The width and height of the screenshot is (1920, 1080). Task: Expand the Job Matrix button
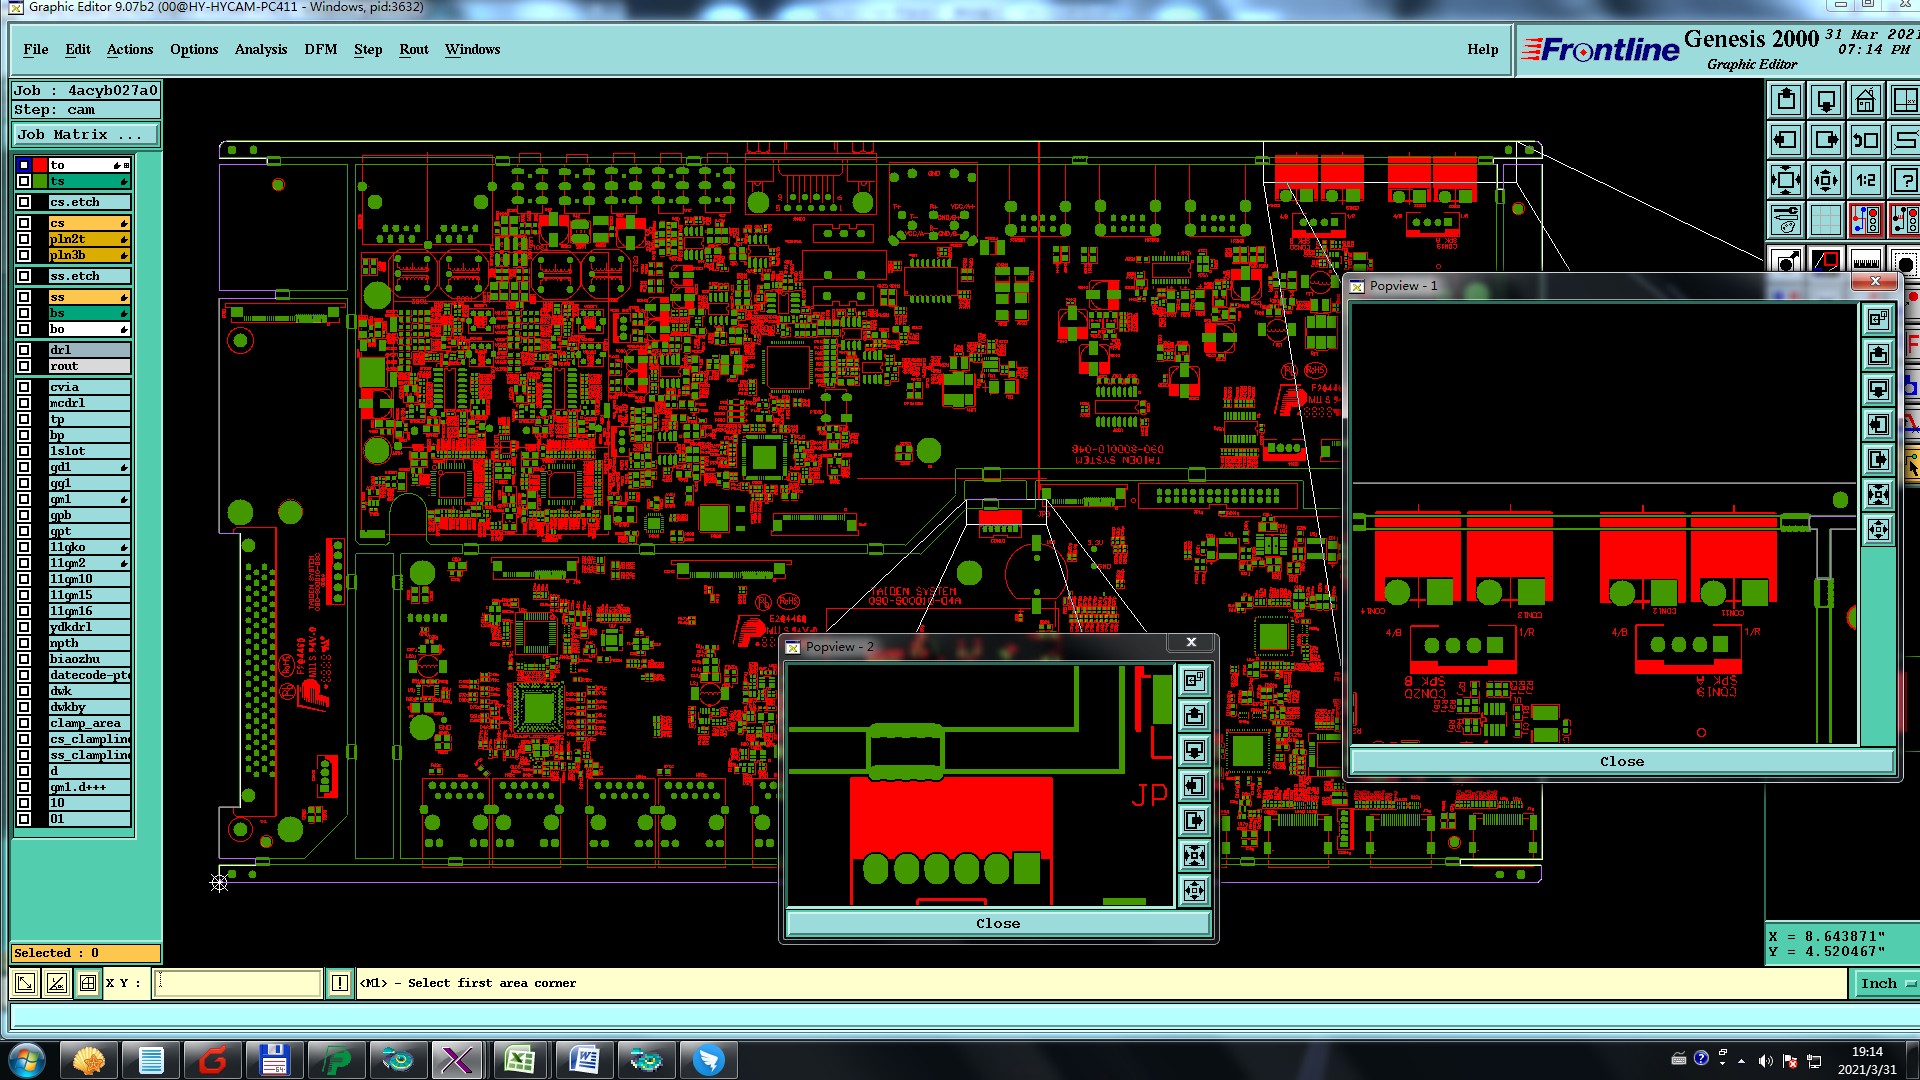[x=85, y=134]
